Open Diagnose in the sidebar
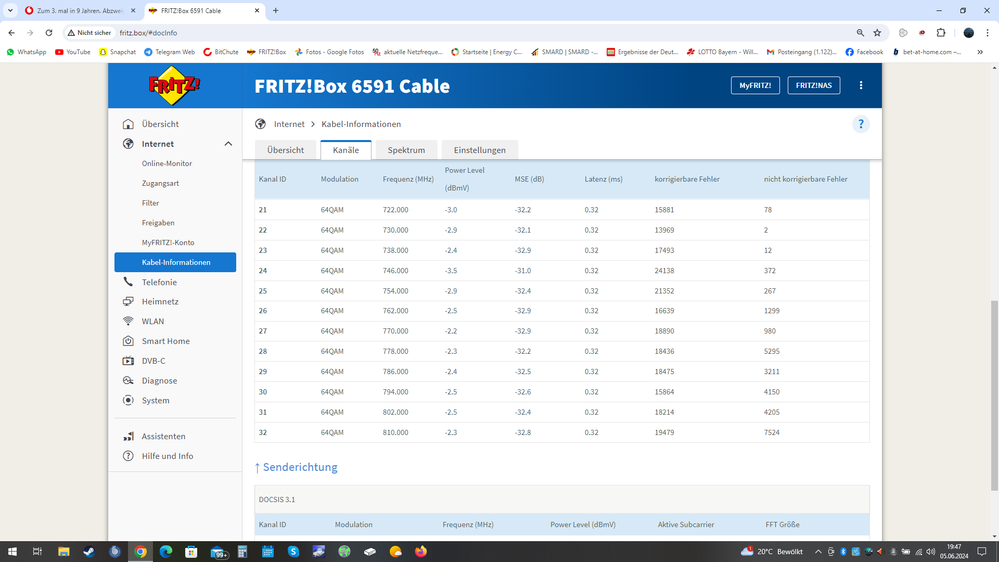The height and width of the screenshot is (562, 999). [x=159, y=381]
